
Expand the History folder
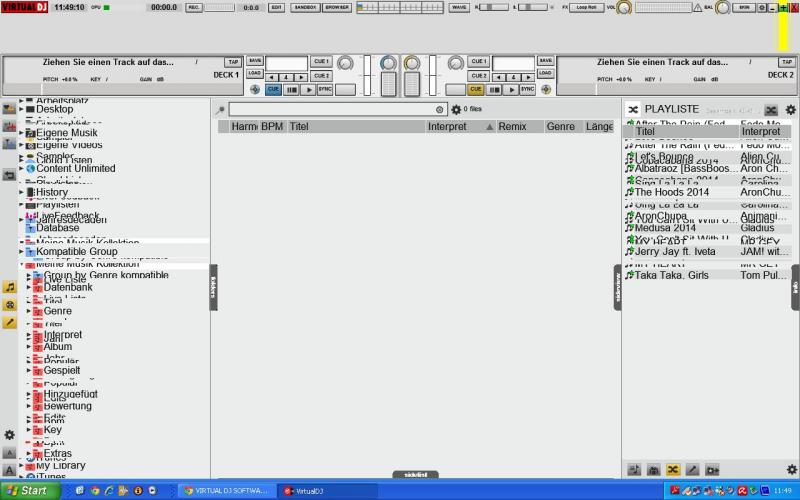coord(20,192)
